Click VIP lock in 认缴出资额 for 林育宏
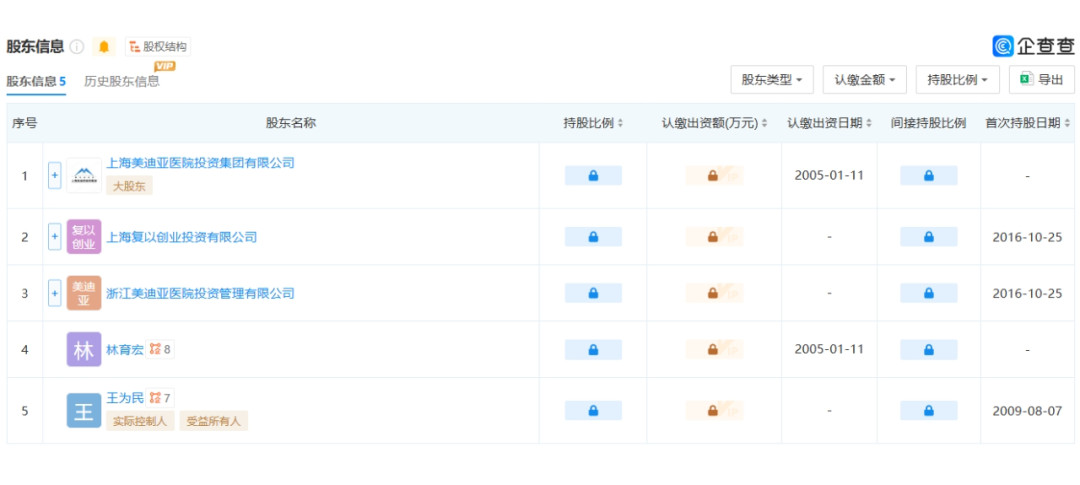 [x=714, y=350]
